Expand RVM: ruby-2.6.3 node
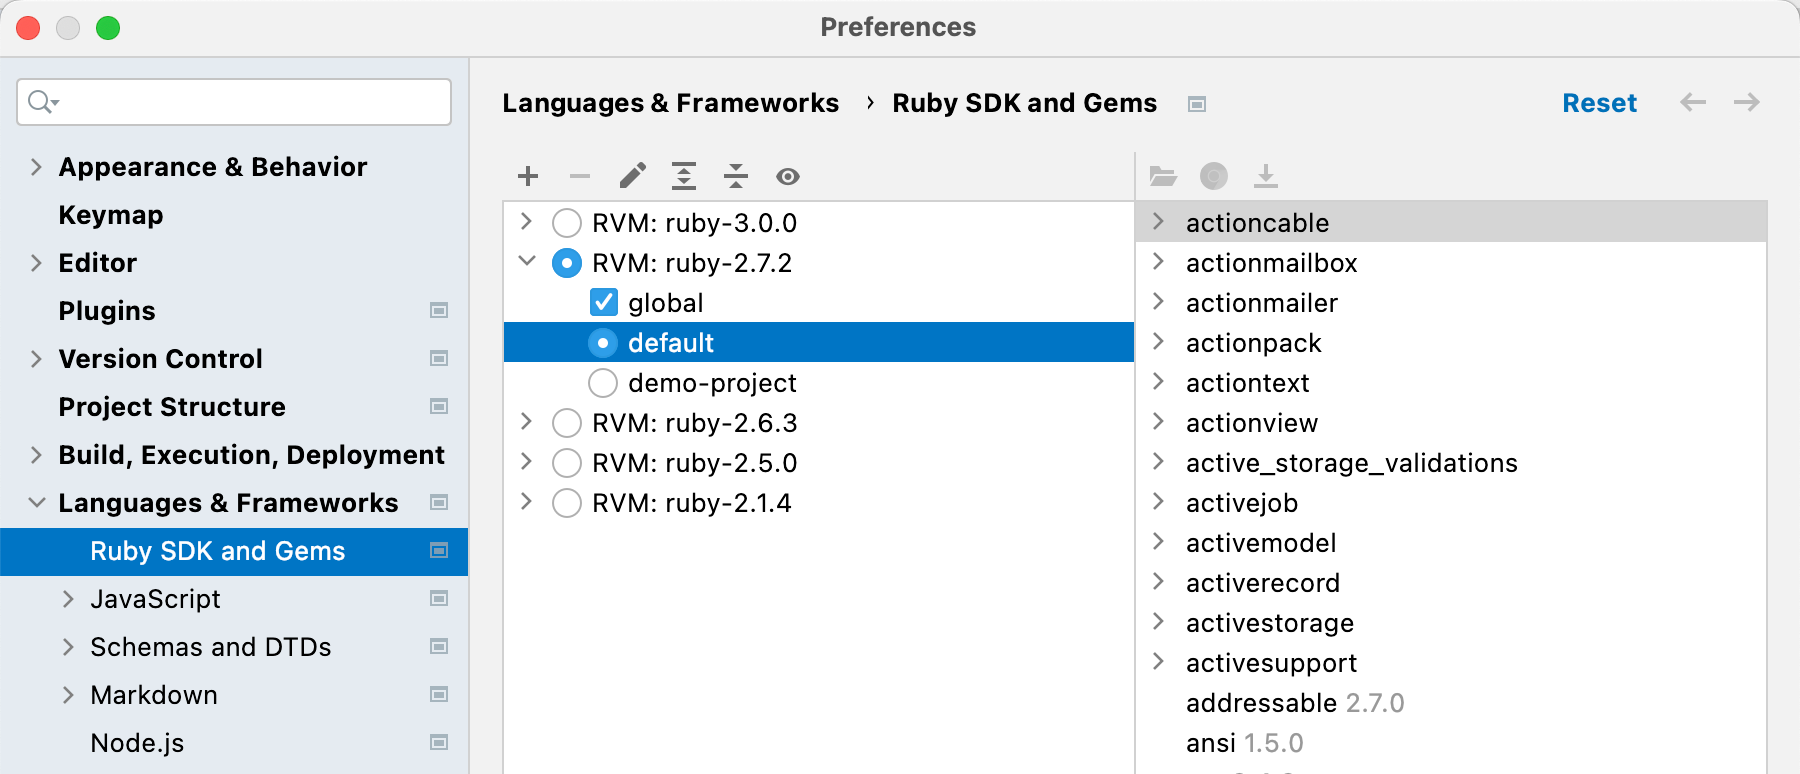 click(x=526, y=421)
